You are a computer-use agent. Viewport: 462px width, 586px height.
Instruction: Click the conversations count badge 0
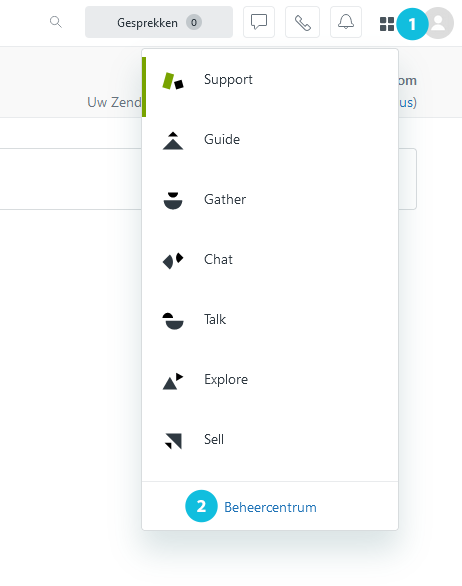(x=194, y=22)
